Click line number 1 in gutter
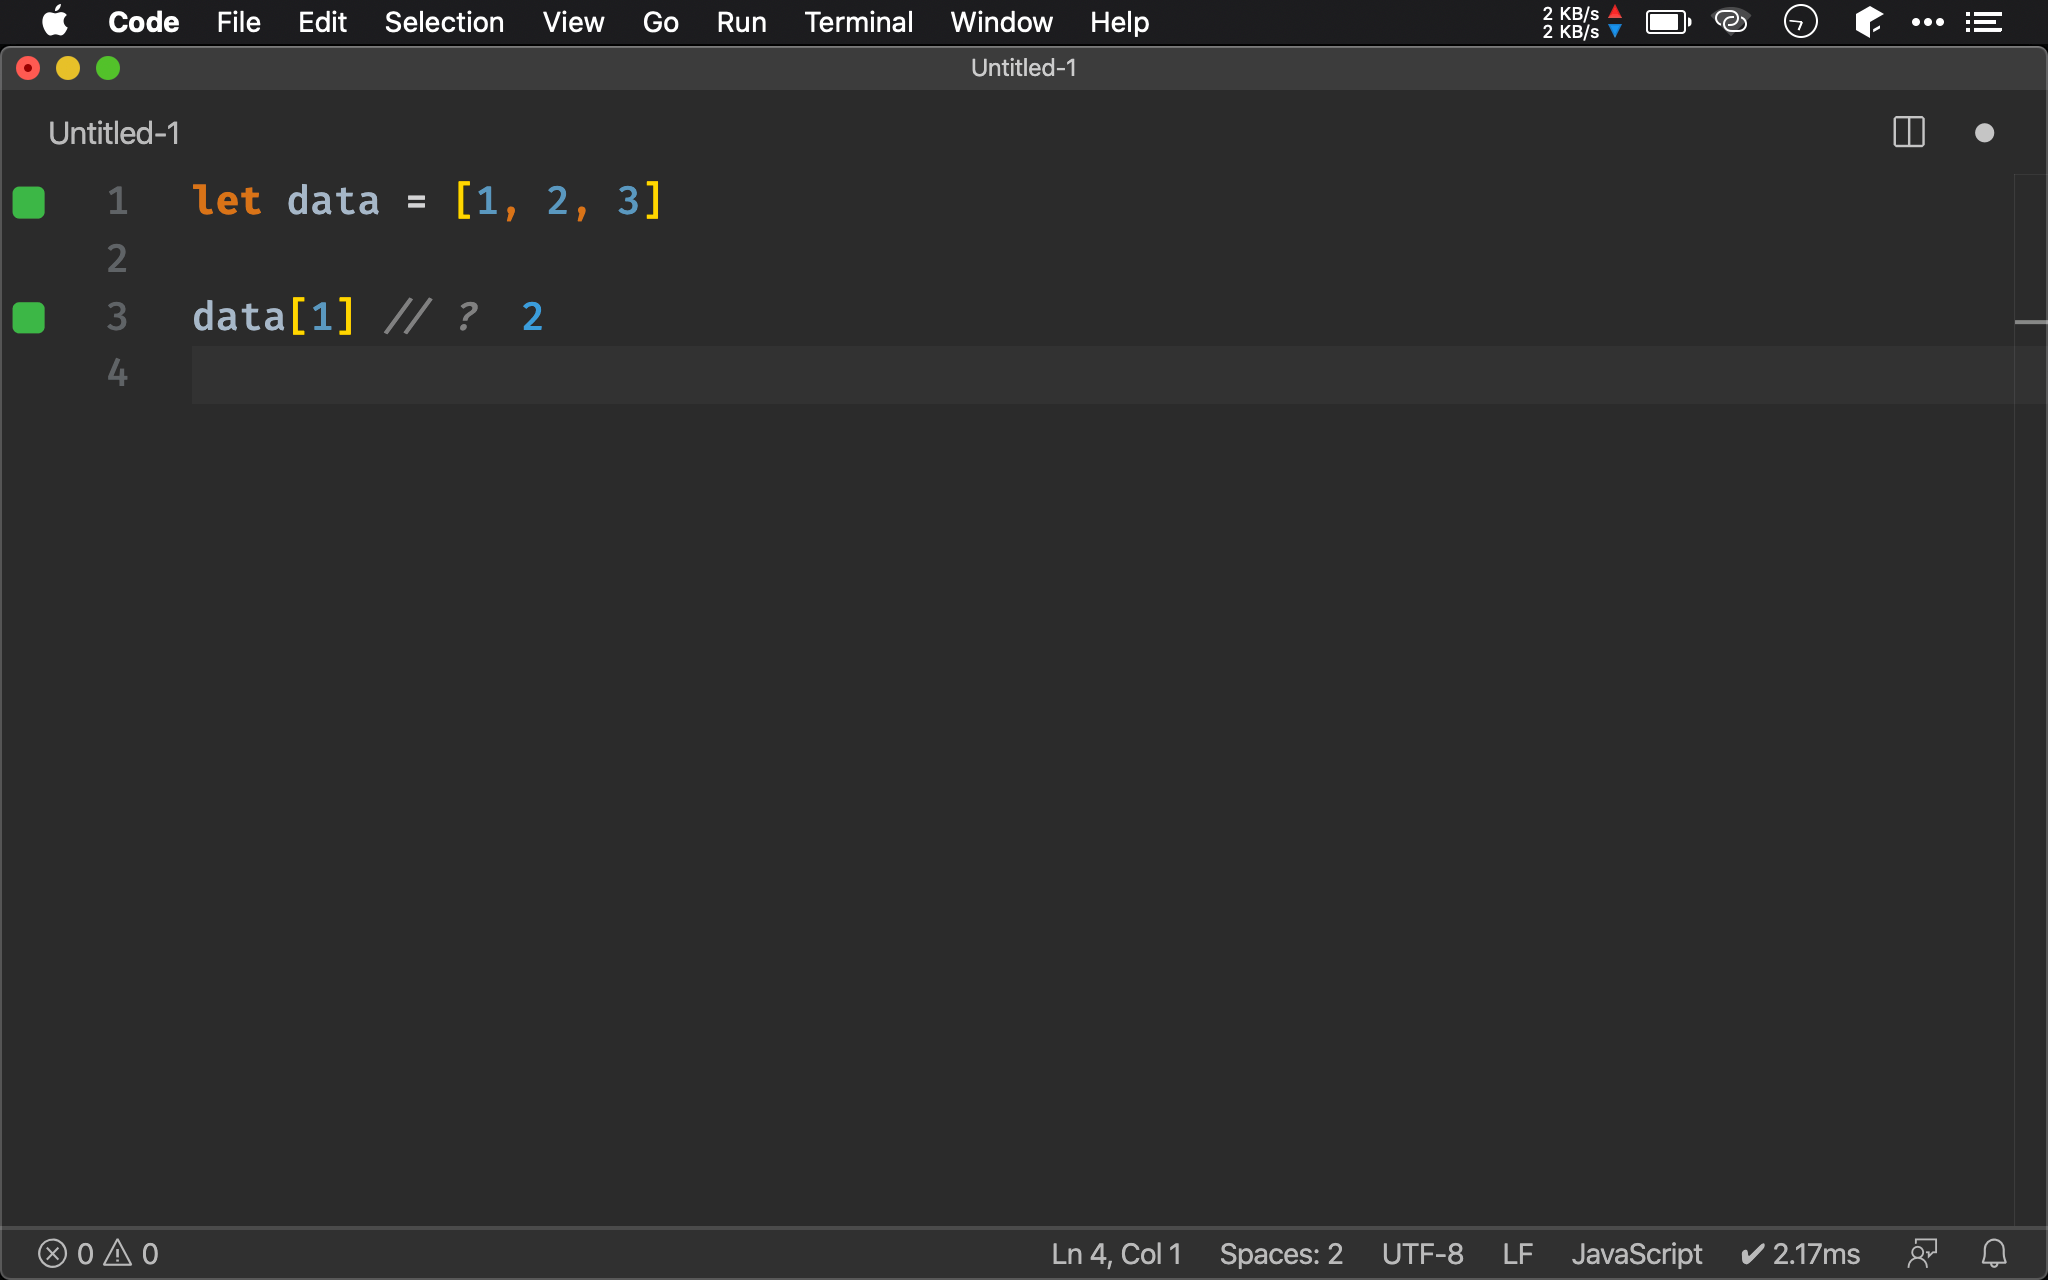 (117, 201)
